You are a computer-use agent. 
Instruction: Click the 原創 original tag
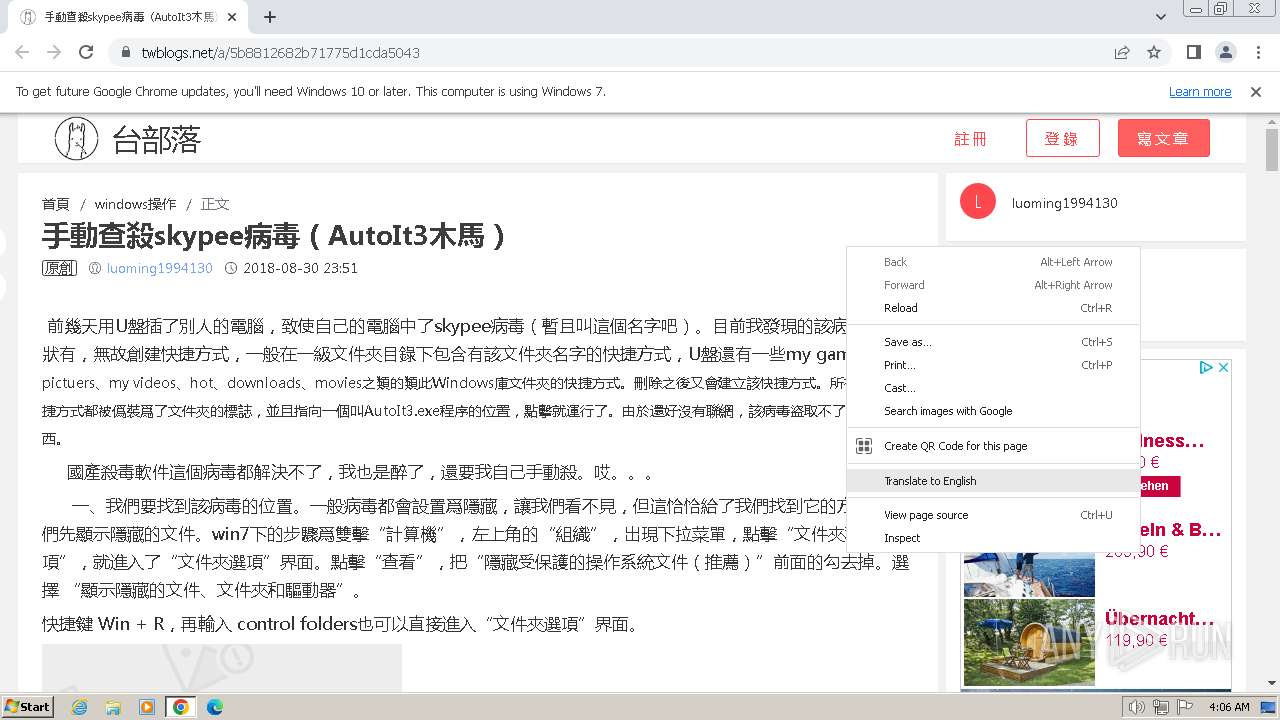59,268
